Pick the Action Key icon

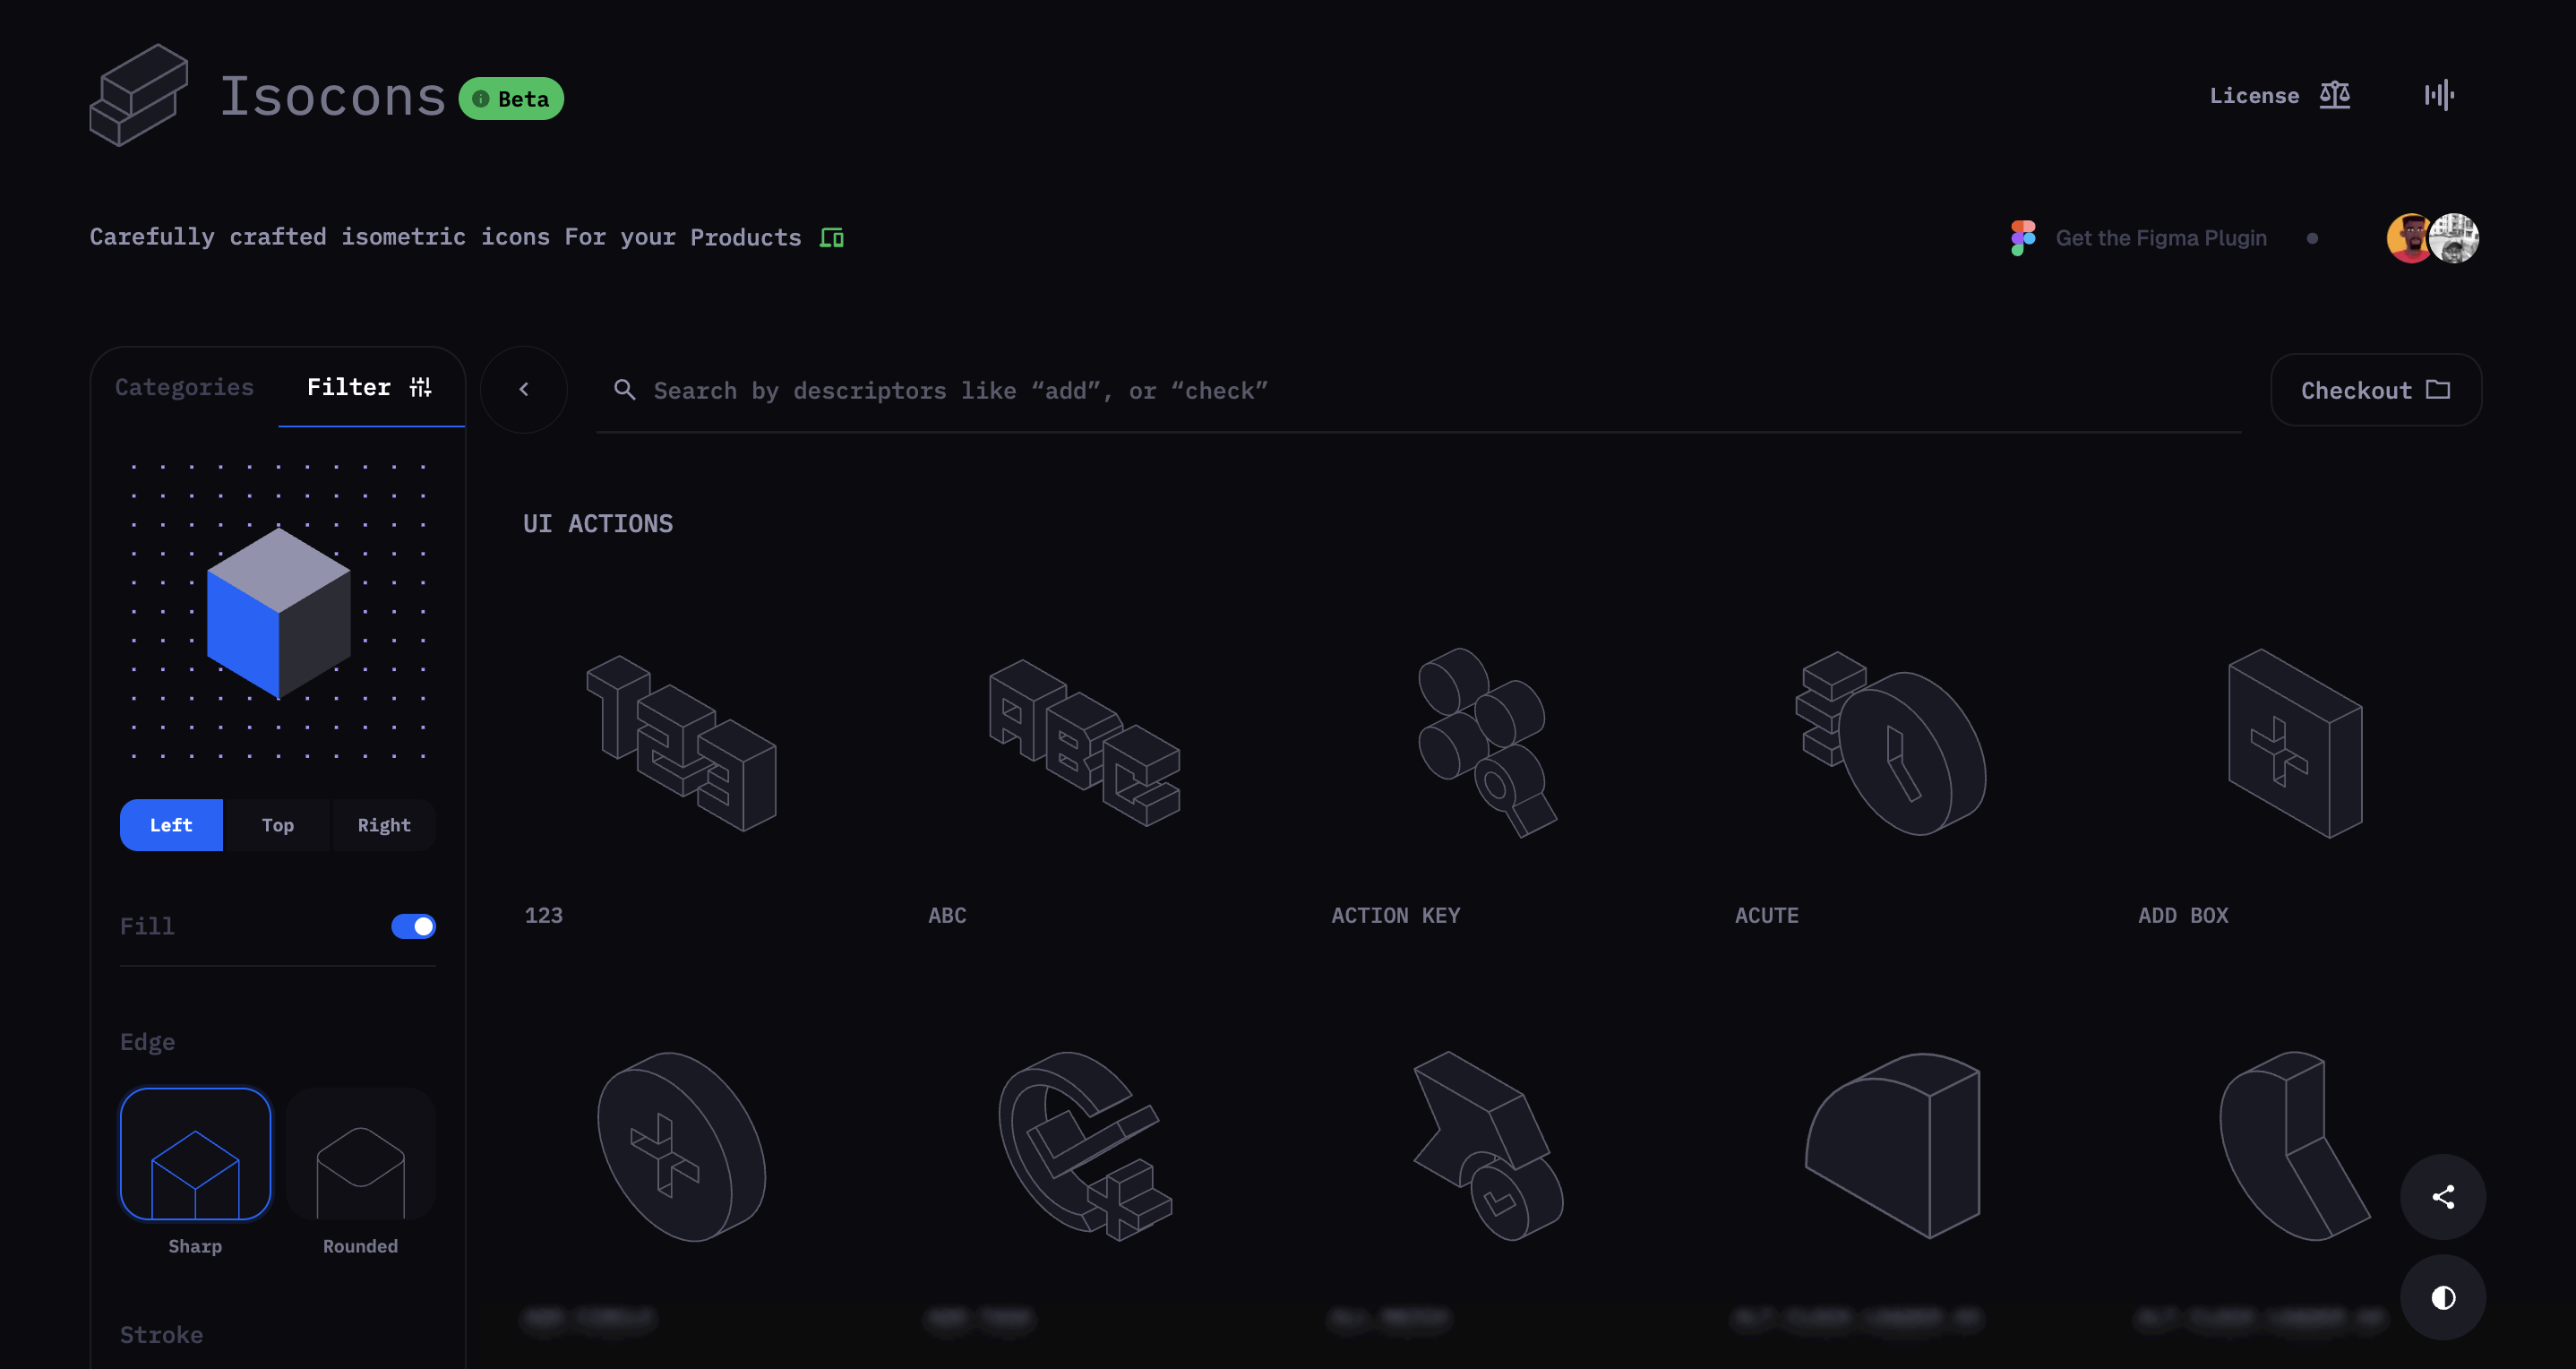point(1487,742)
